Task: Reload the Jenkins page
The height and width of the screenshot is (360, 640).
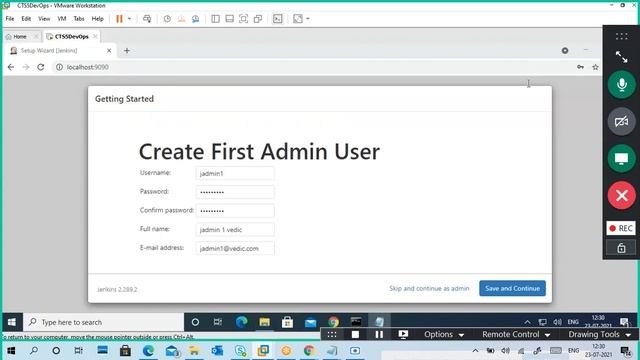Action: (40, 67)
